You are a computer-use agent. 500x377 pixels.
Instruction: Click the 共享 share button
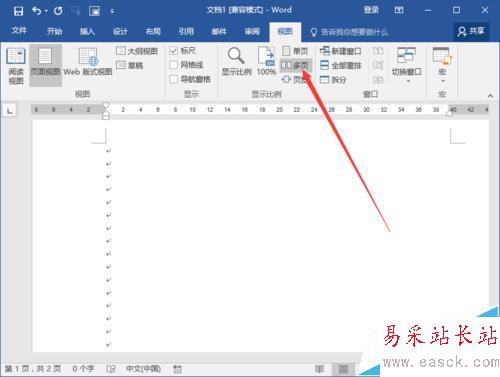coord(471,32)
